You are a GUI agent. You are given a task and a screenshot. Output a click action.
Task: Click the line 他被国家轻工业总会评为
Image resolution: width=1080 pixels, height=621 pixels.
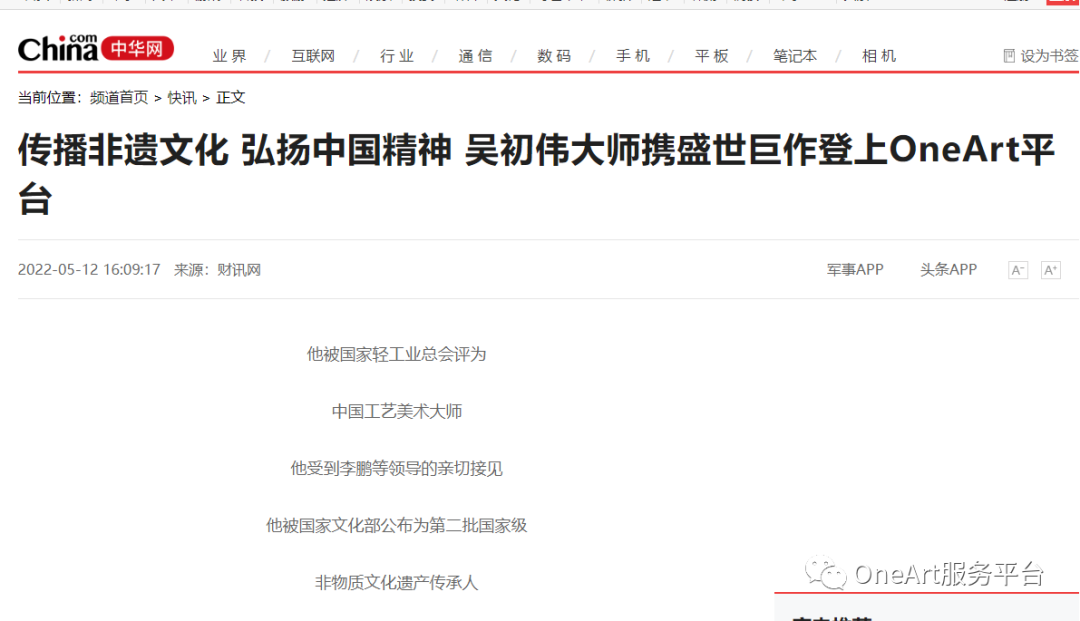[x=397, y=355]
